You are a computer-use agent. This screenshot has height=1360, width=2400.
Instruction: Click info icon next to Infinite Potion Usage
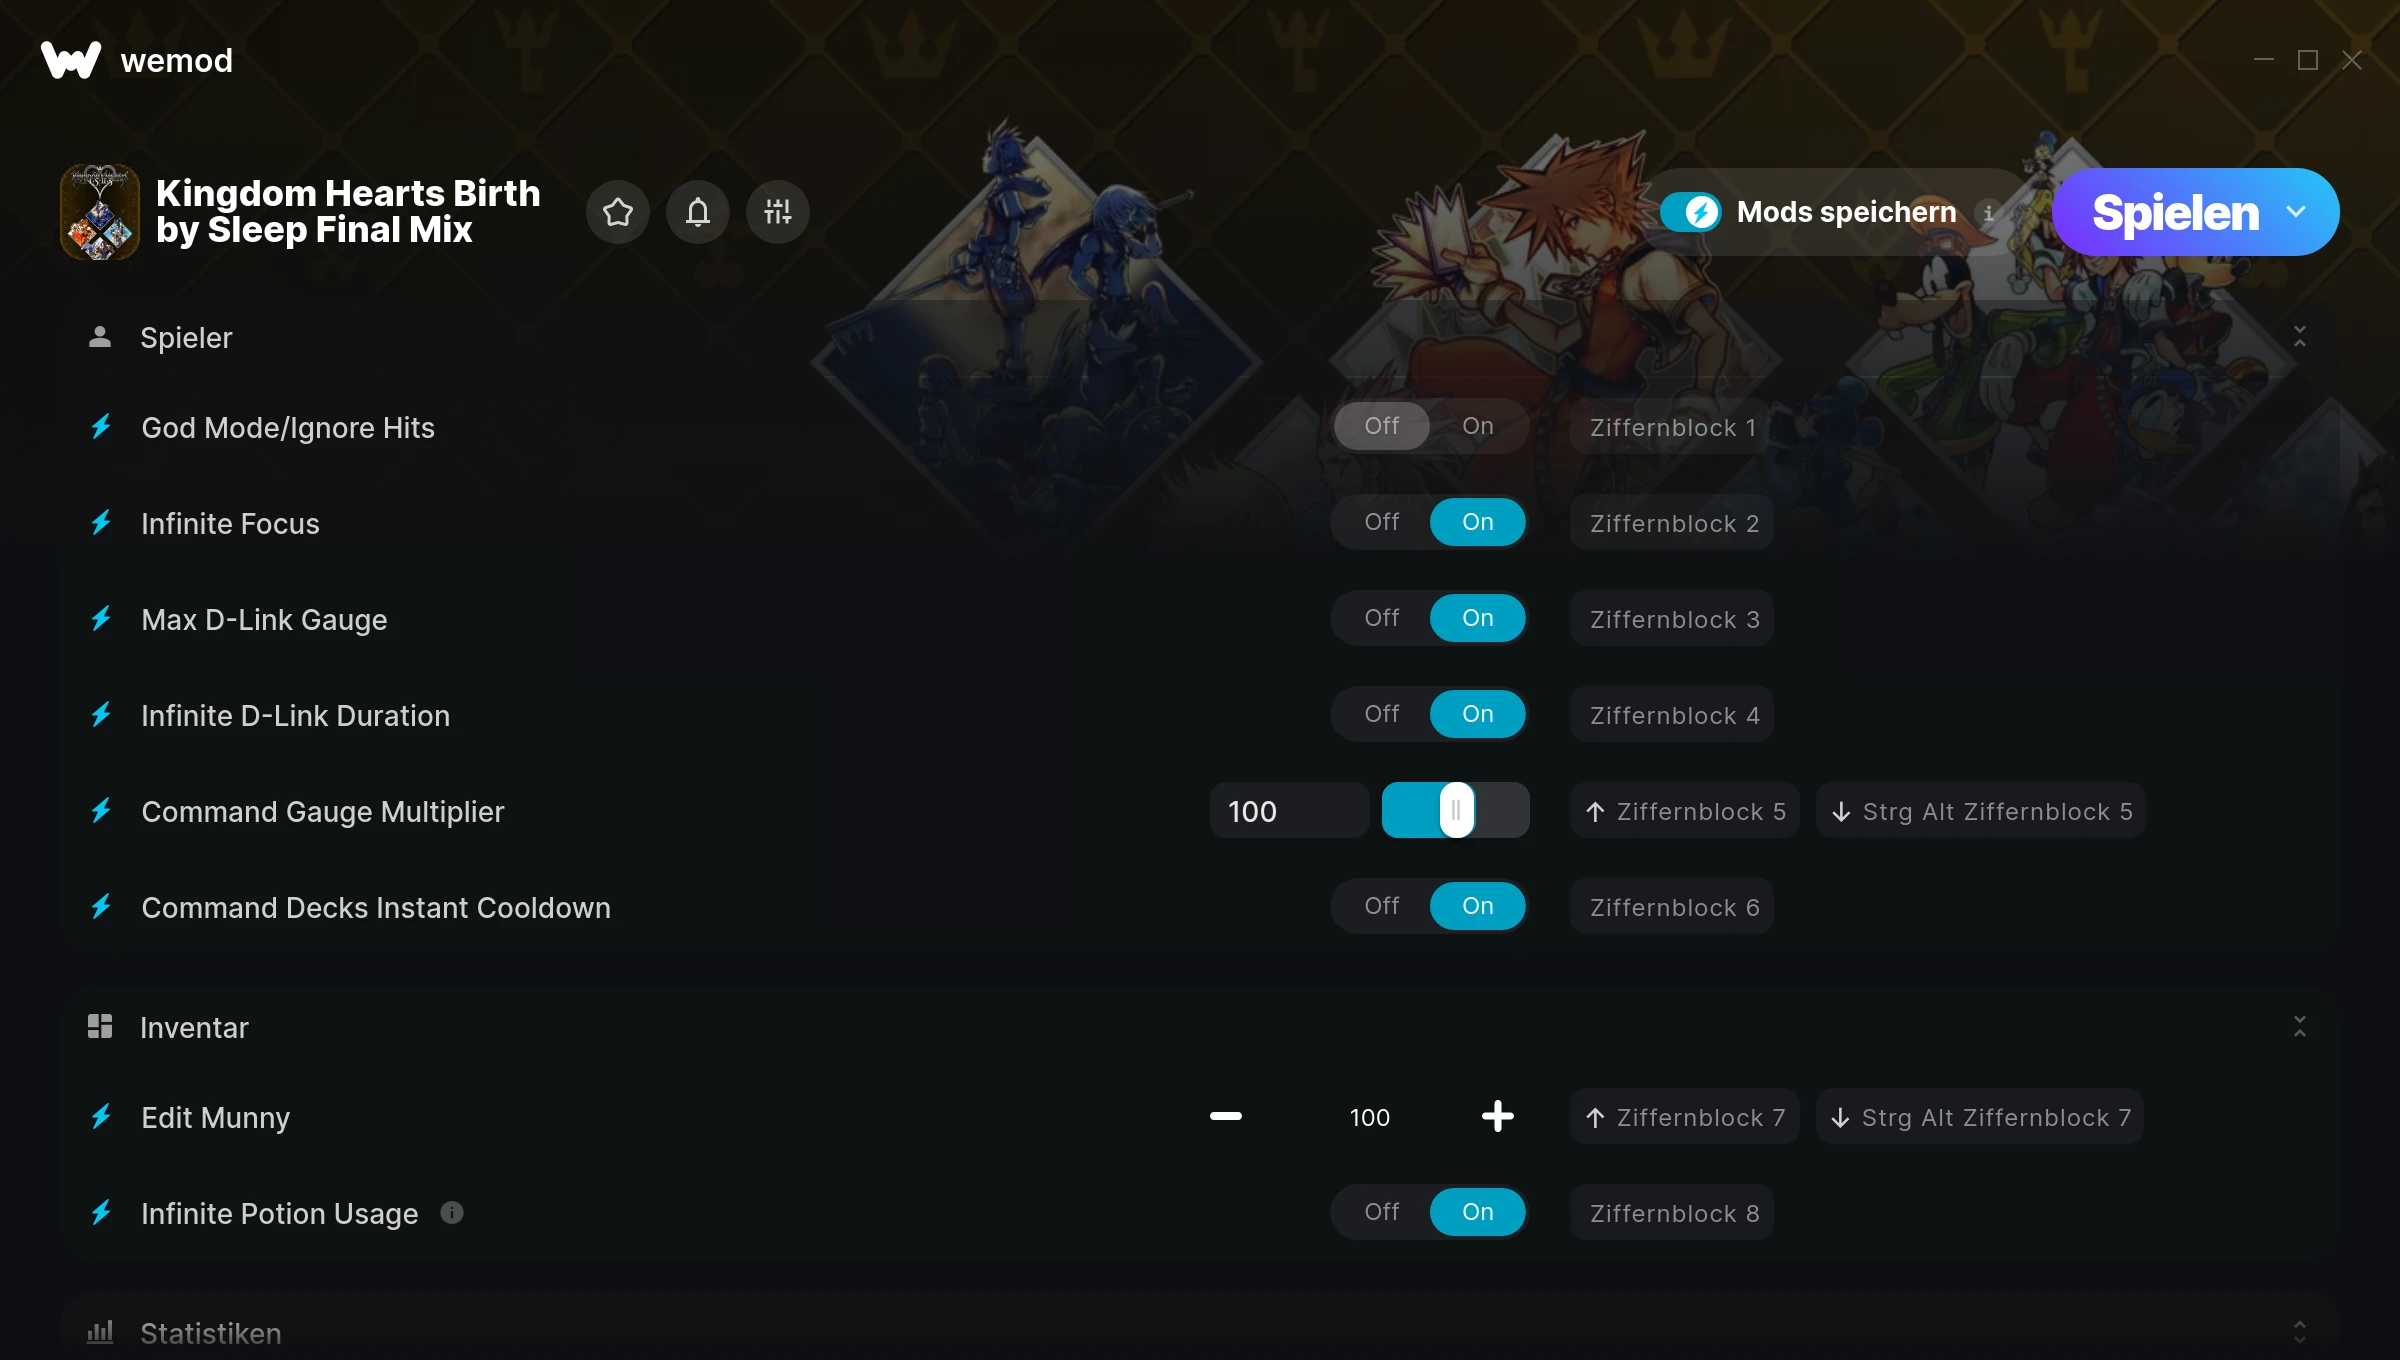(452, 1213)
